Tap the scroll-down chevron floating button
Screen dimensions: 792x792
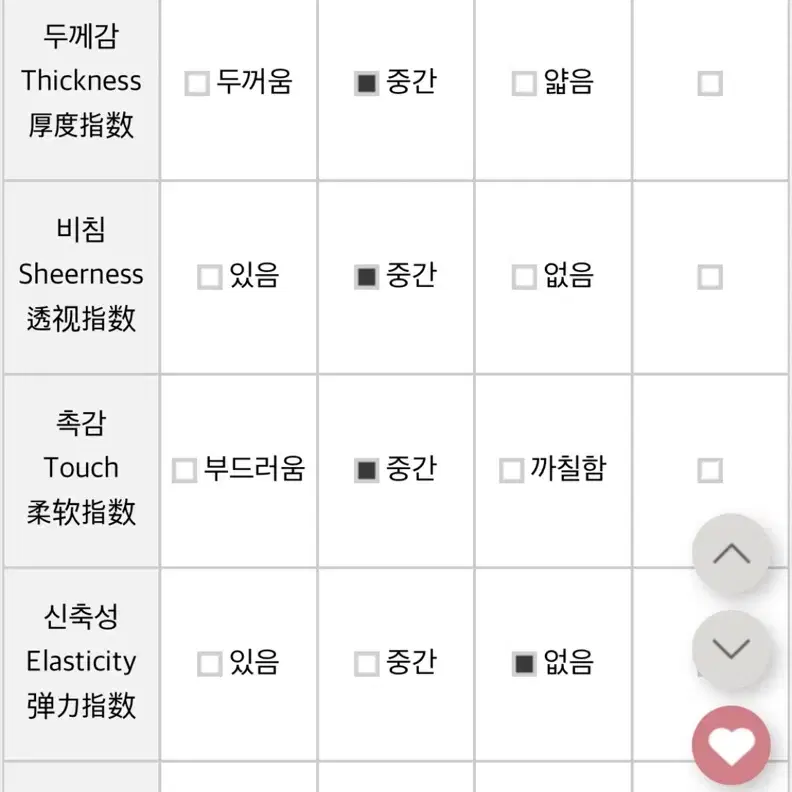click(x=731, y=649)
